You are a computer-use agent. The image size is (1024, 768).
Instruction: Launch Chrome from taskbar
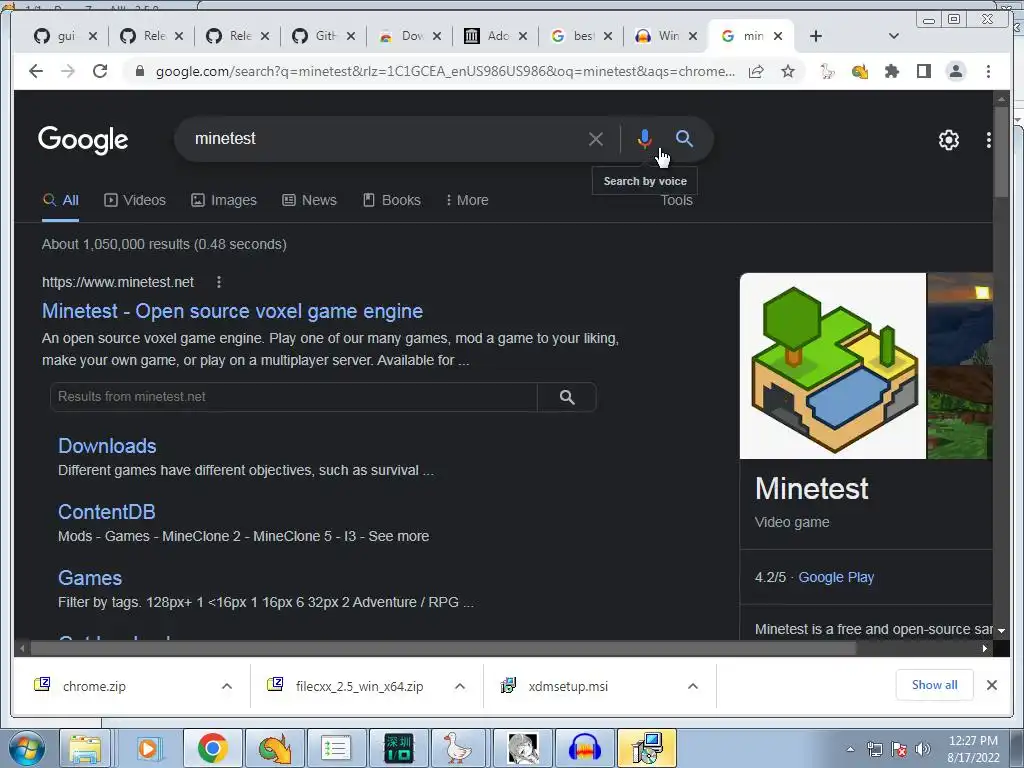pyautogui.click(x=212, y=748)
